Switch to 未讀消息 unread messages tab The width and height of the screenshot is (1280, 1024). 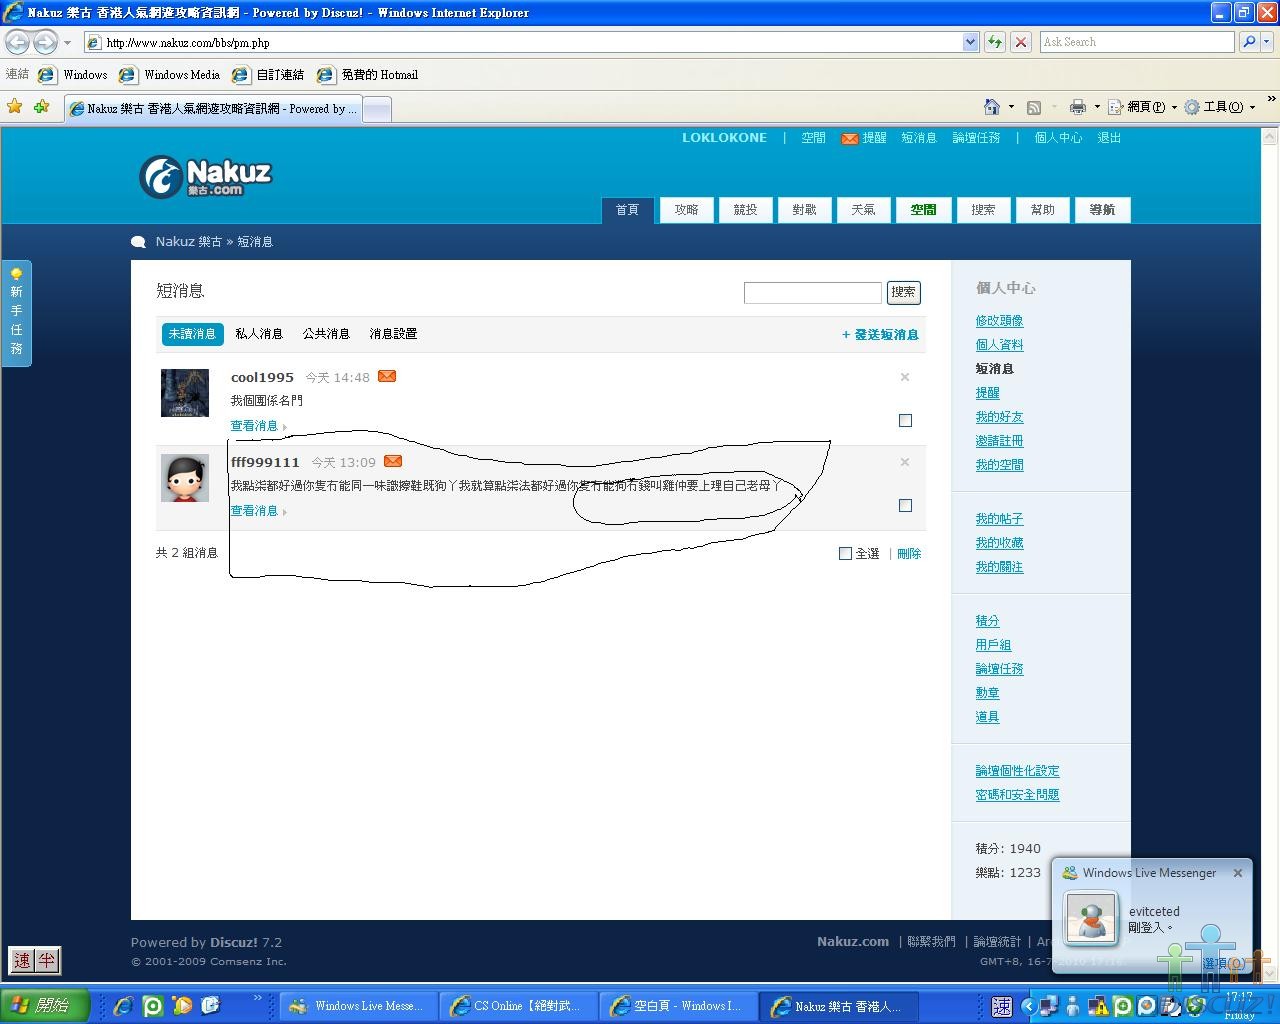tap(192, 334)
